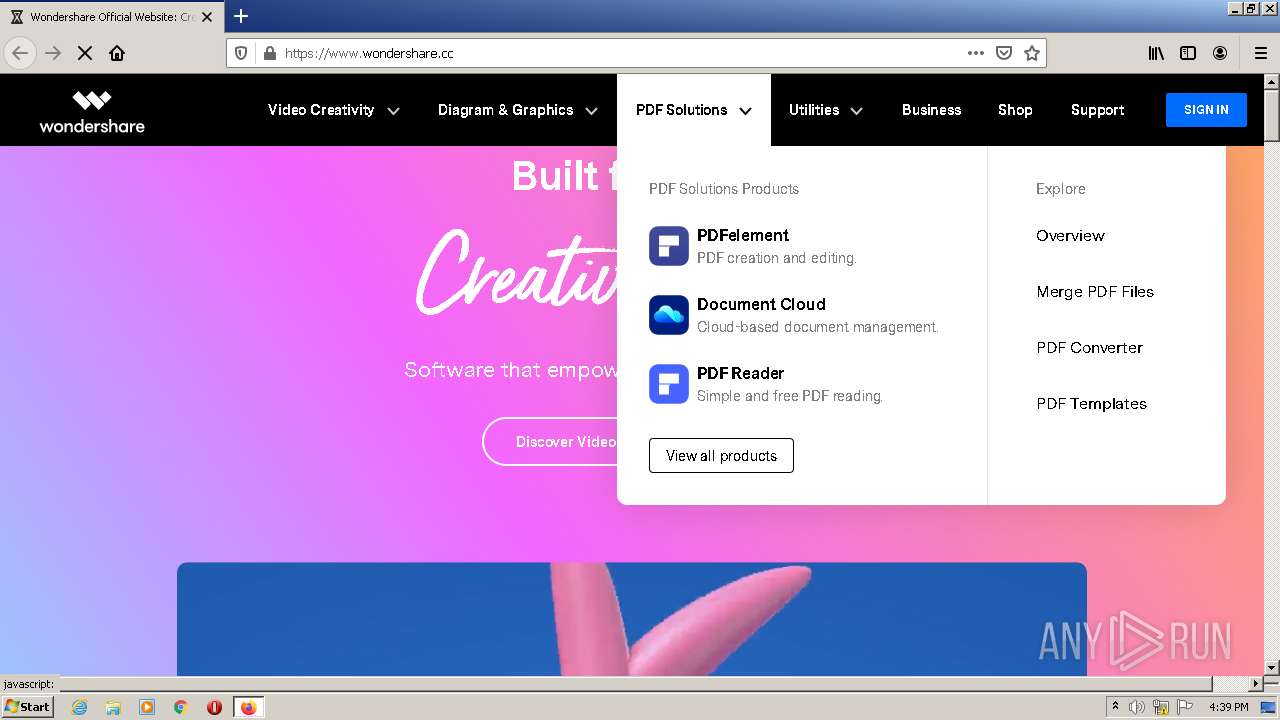
Task: Go forward in browser history
Action: [53, 53]
